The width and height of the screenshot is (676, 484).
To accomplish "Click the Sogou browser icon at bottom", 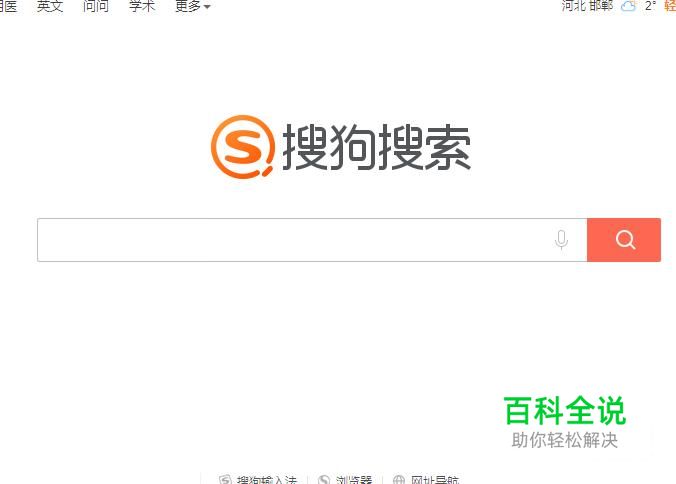I will pyautogui.click(x=324, y=480).
